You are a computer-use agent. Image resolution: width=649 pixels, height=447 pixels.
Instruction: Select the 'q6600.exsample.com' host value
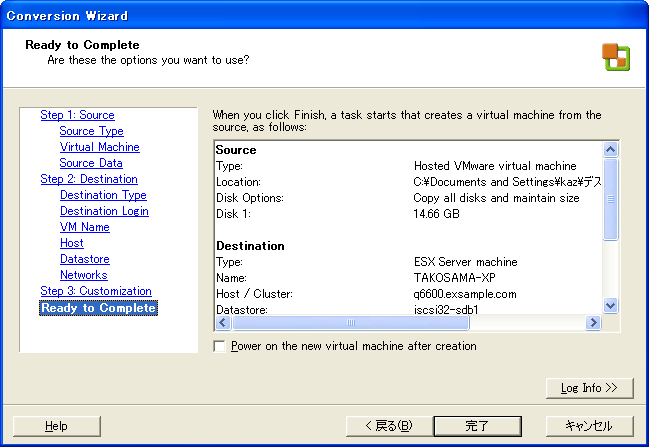(x=465, y=294)
